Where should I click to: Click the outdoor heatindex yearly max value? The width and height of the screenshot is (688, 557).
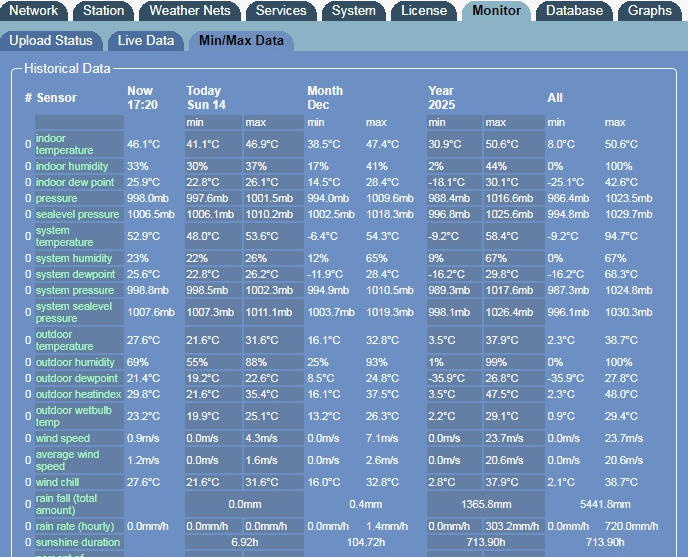coord(502,394)
